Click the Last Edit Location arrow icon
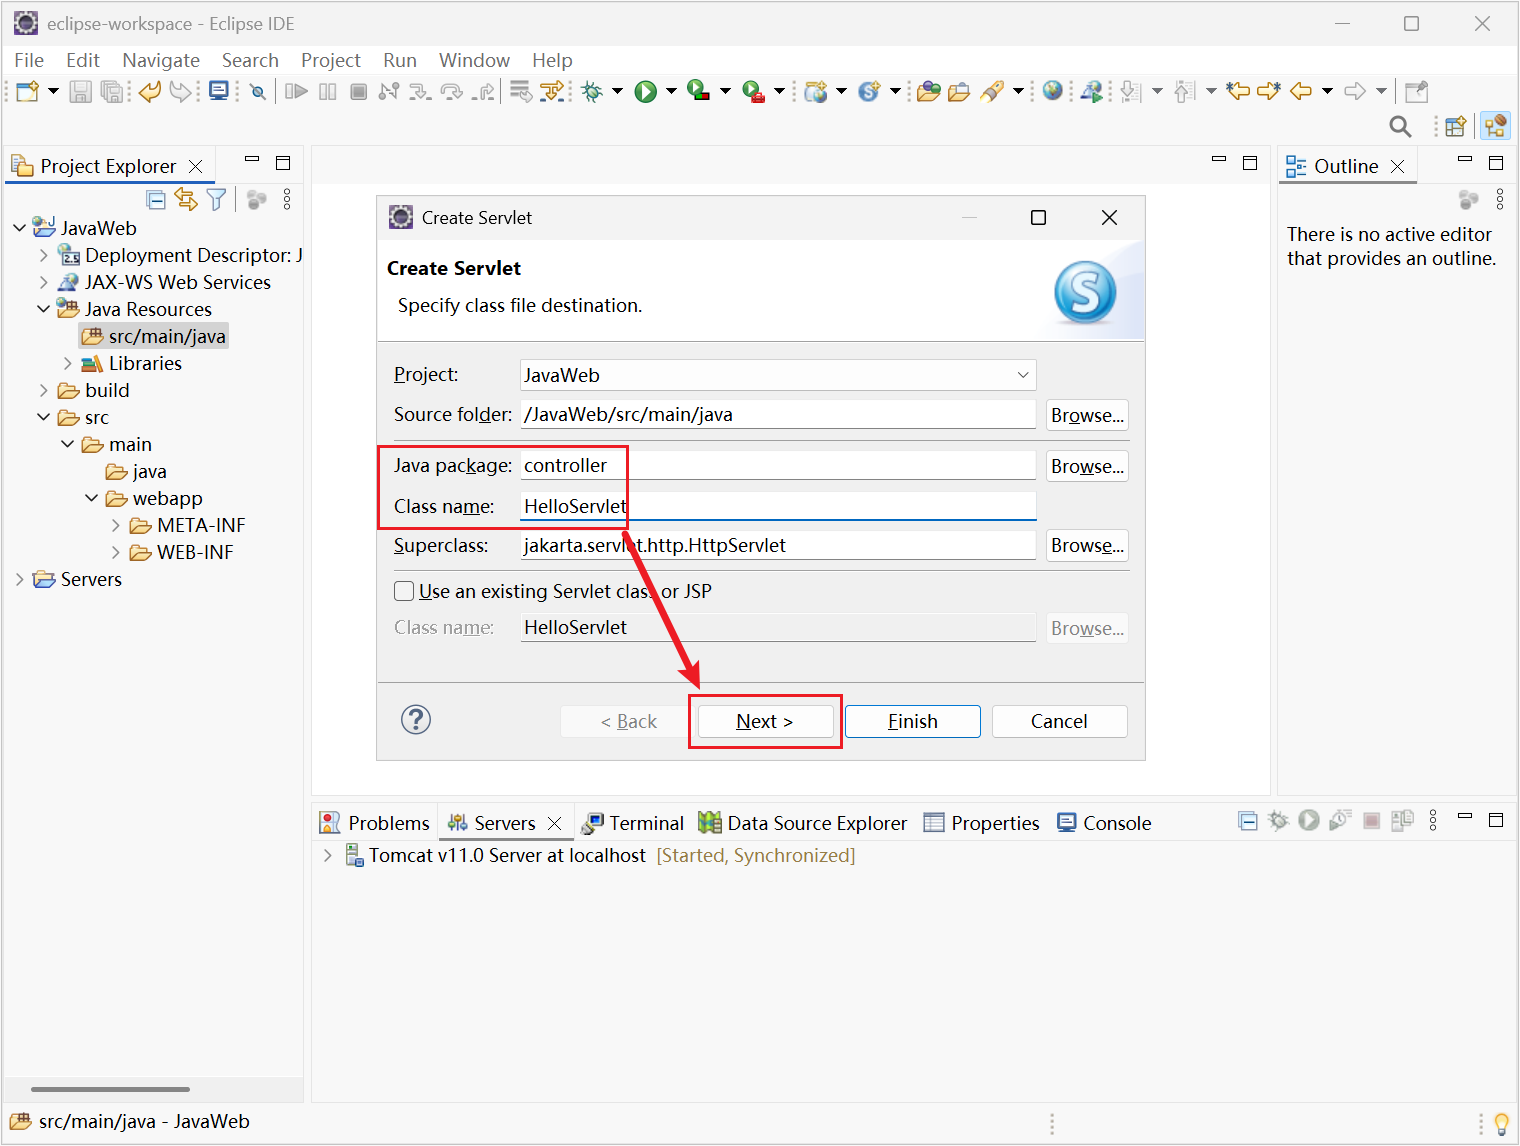Screen dimensions: 1520x1146 point(1238,92)
